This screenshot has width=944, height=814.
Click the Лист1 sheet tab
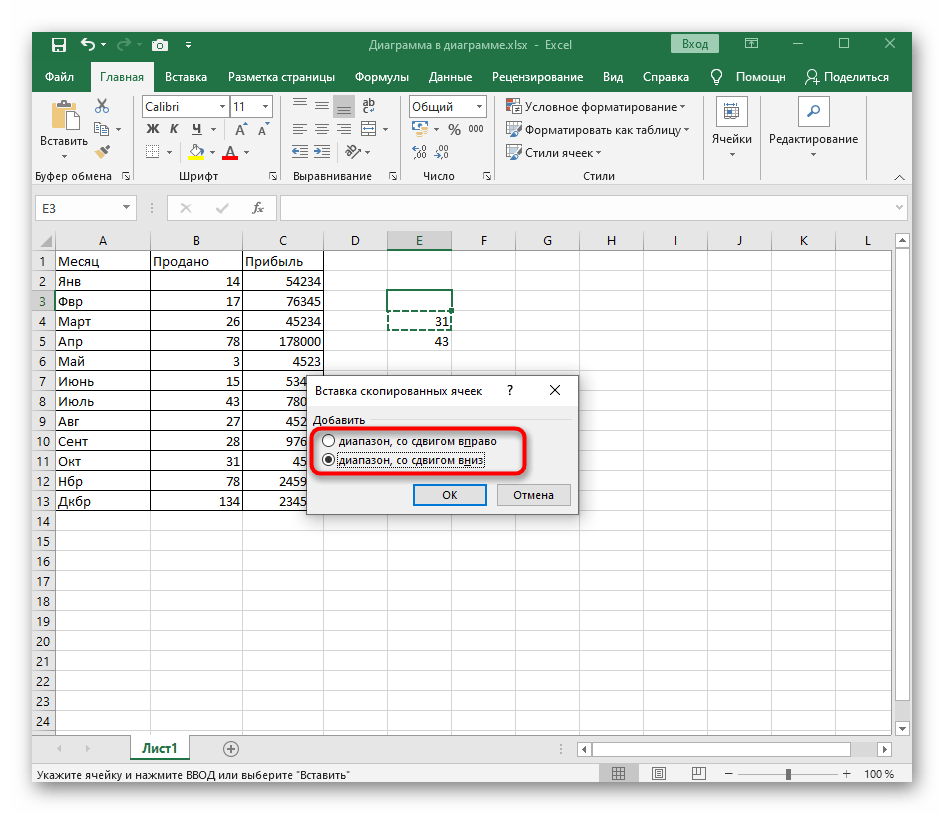click(x=159, y=748)
